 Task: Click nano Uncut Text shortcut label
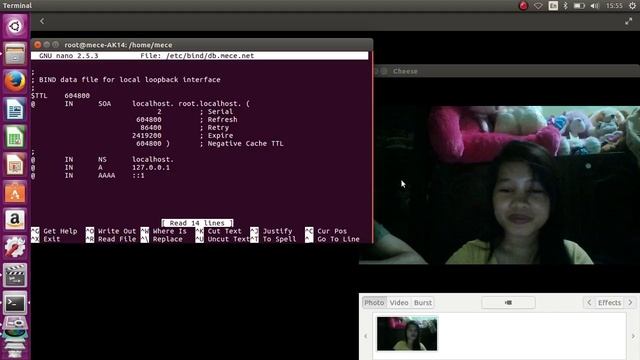(229, 239)
